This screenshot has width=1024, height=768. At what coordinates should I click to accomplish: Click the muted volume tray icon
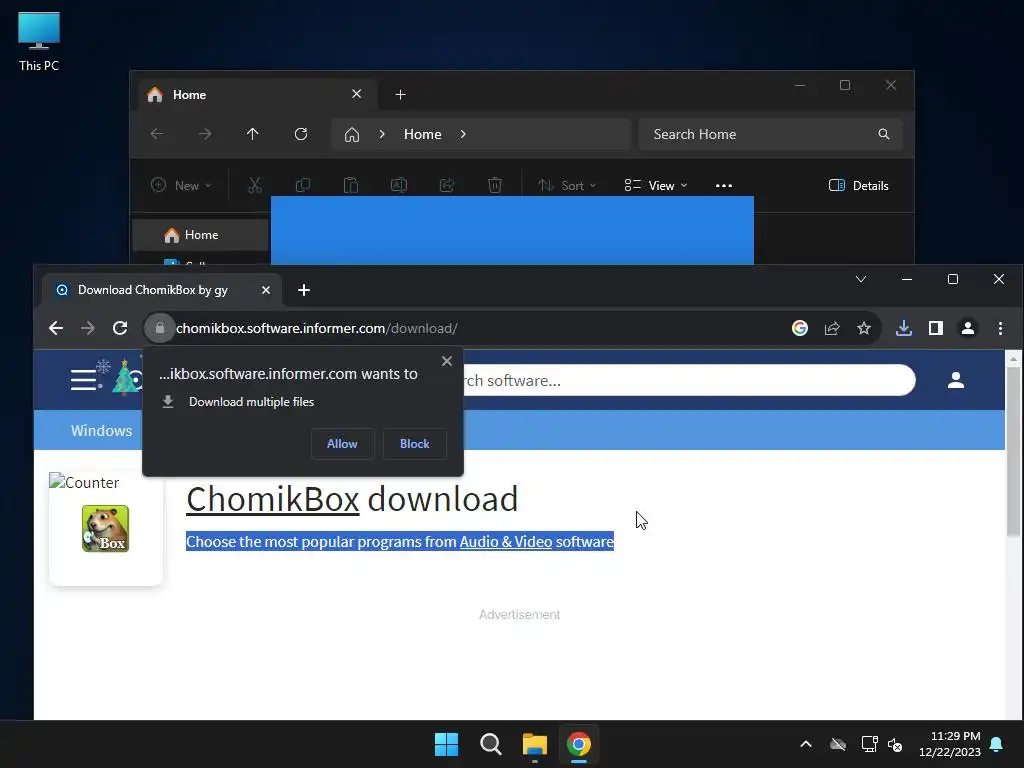click(895, 744)
